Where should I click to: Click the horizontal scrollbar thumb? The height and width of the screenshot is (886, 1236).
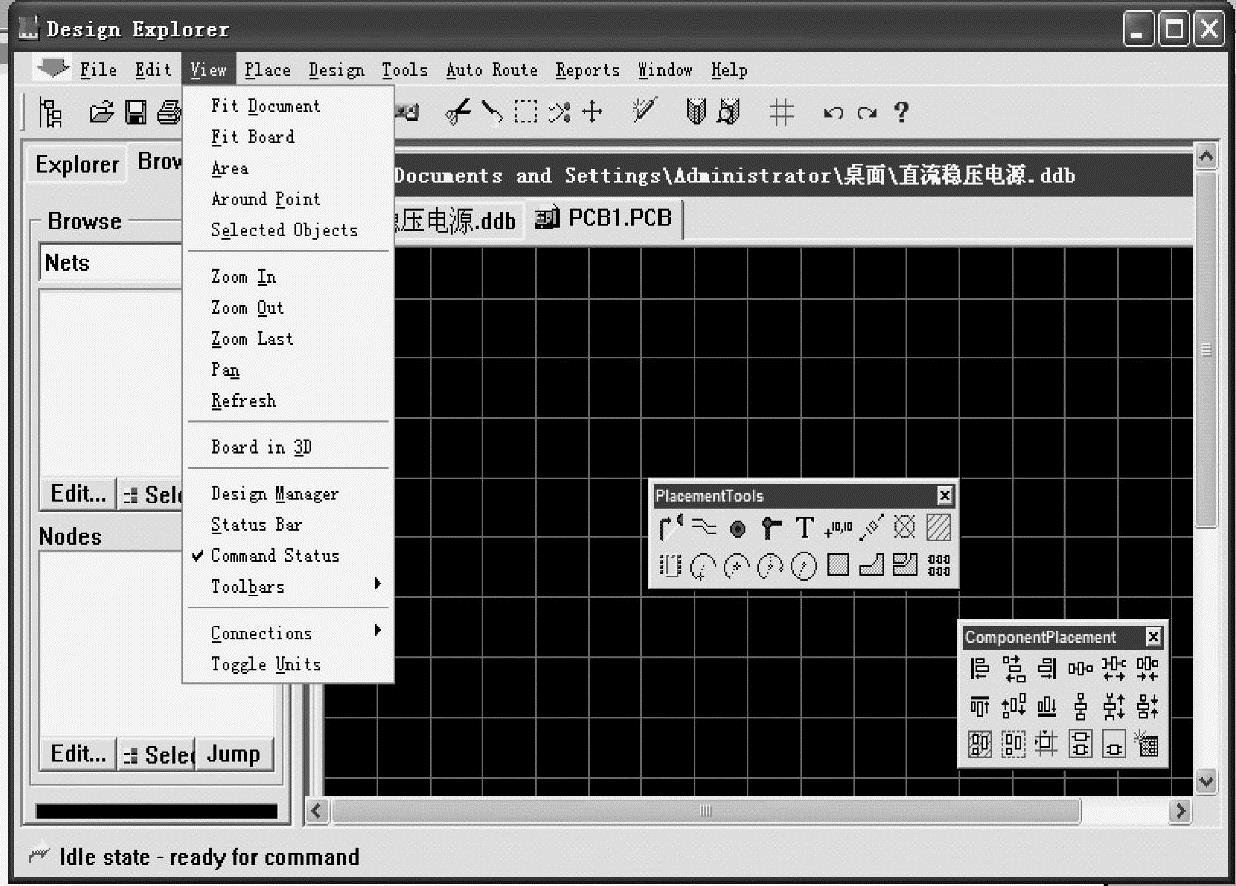705,811
